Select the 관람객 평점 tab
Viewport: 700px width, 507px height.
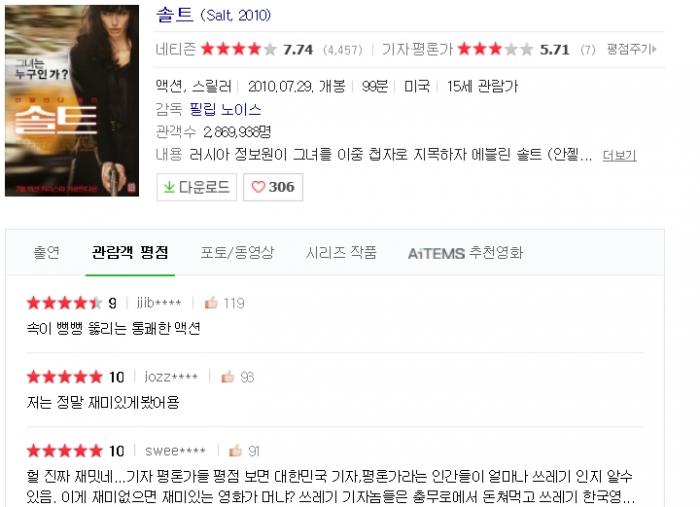click(130, 253)
